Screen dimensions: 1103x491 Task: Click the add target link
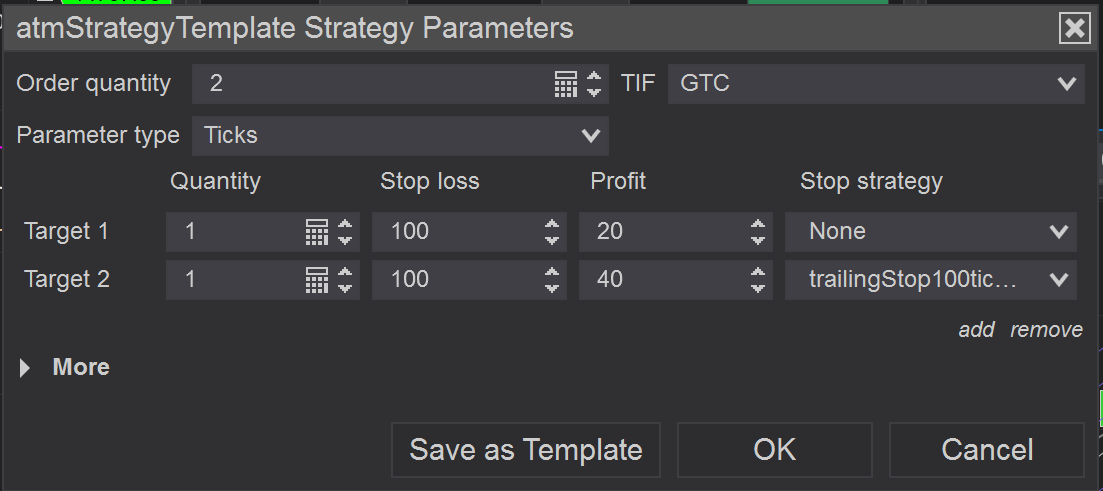pos(976,330)
